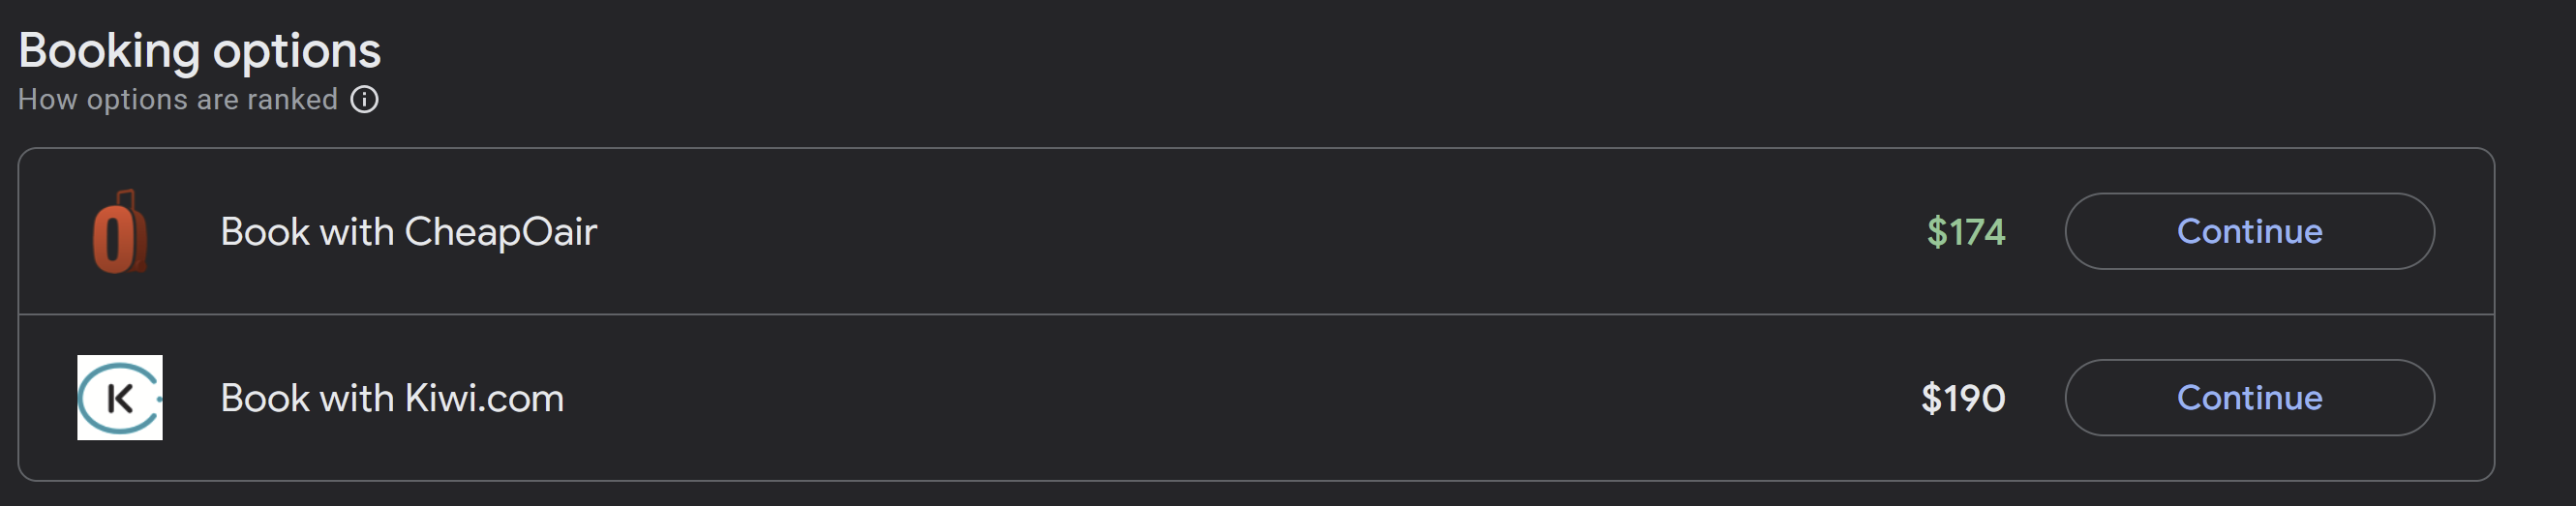Click the CheapOair suitcase logo
This screenshot has height=506, width=2576.
tap(120, 232)
